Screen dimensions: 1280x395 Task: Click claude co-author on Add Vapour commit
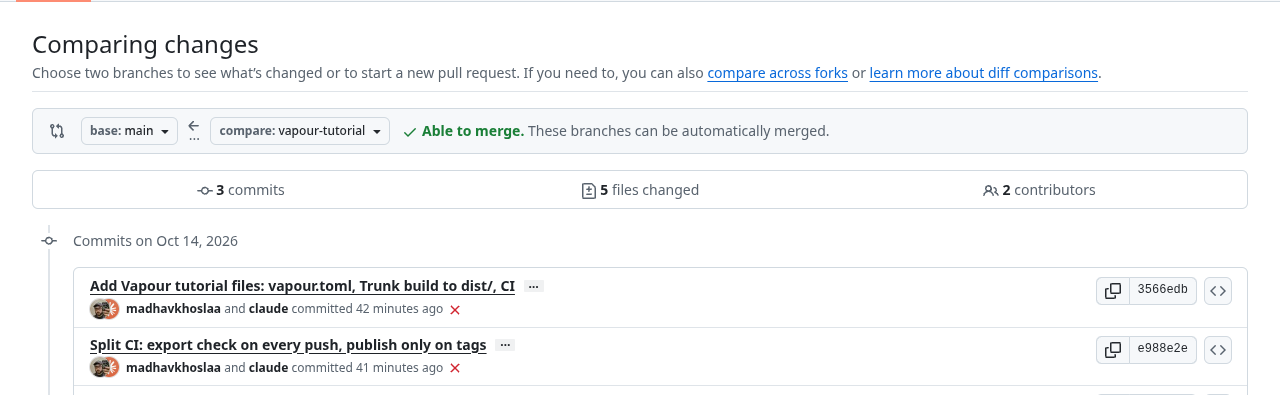268,309
